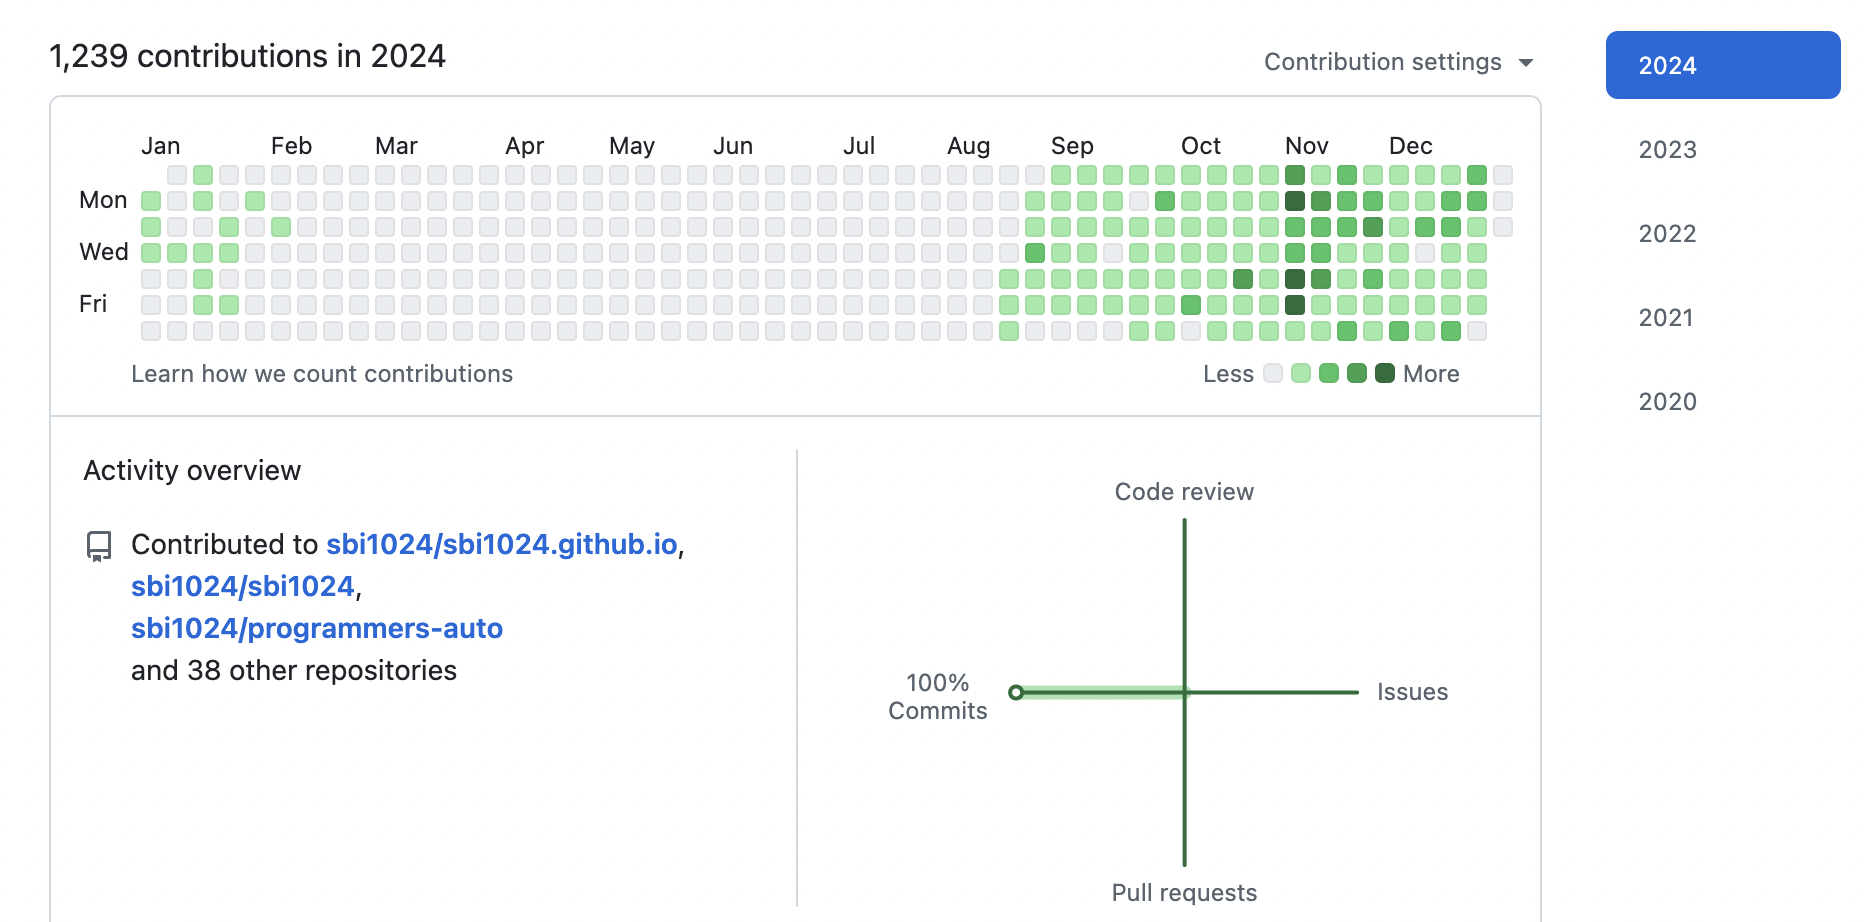1864x922 pixels.
Task: Switch to the 2022 contributions year
Action: point(1667,233)
